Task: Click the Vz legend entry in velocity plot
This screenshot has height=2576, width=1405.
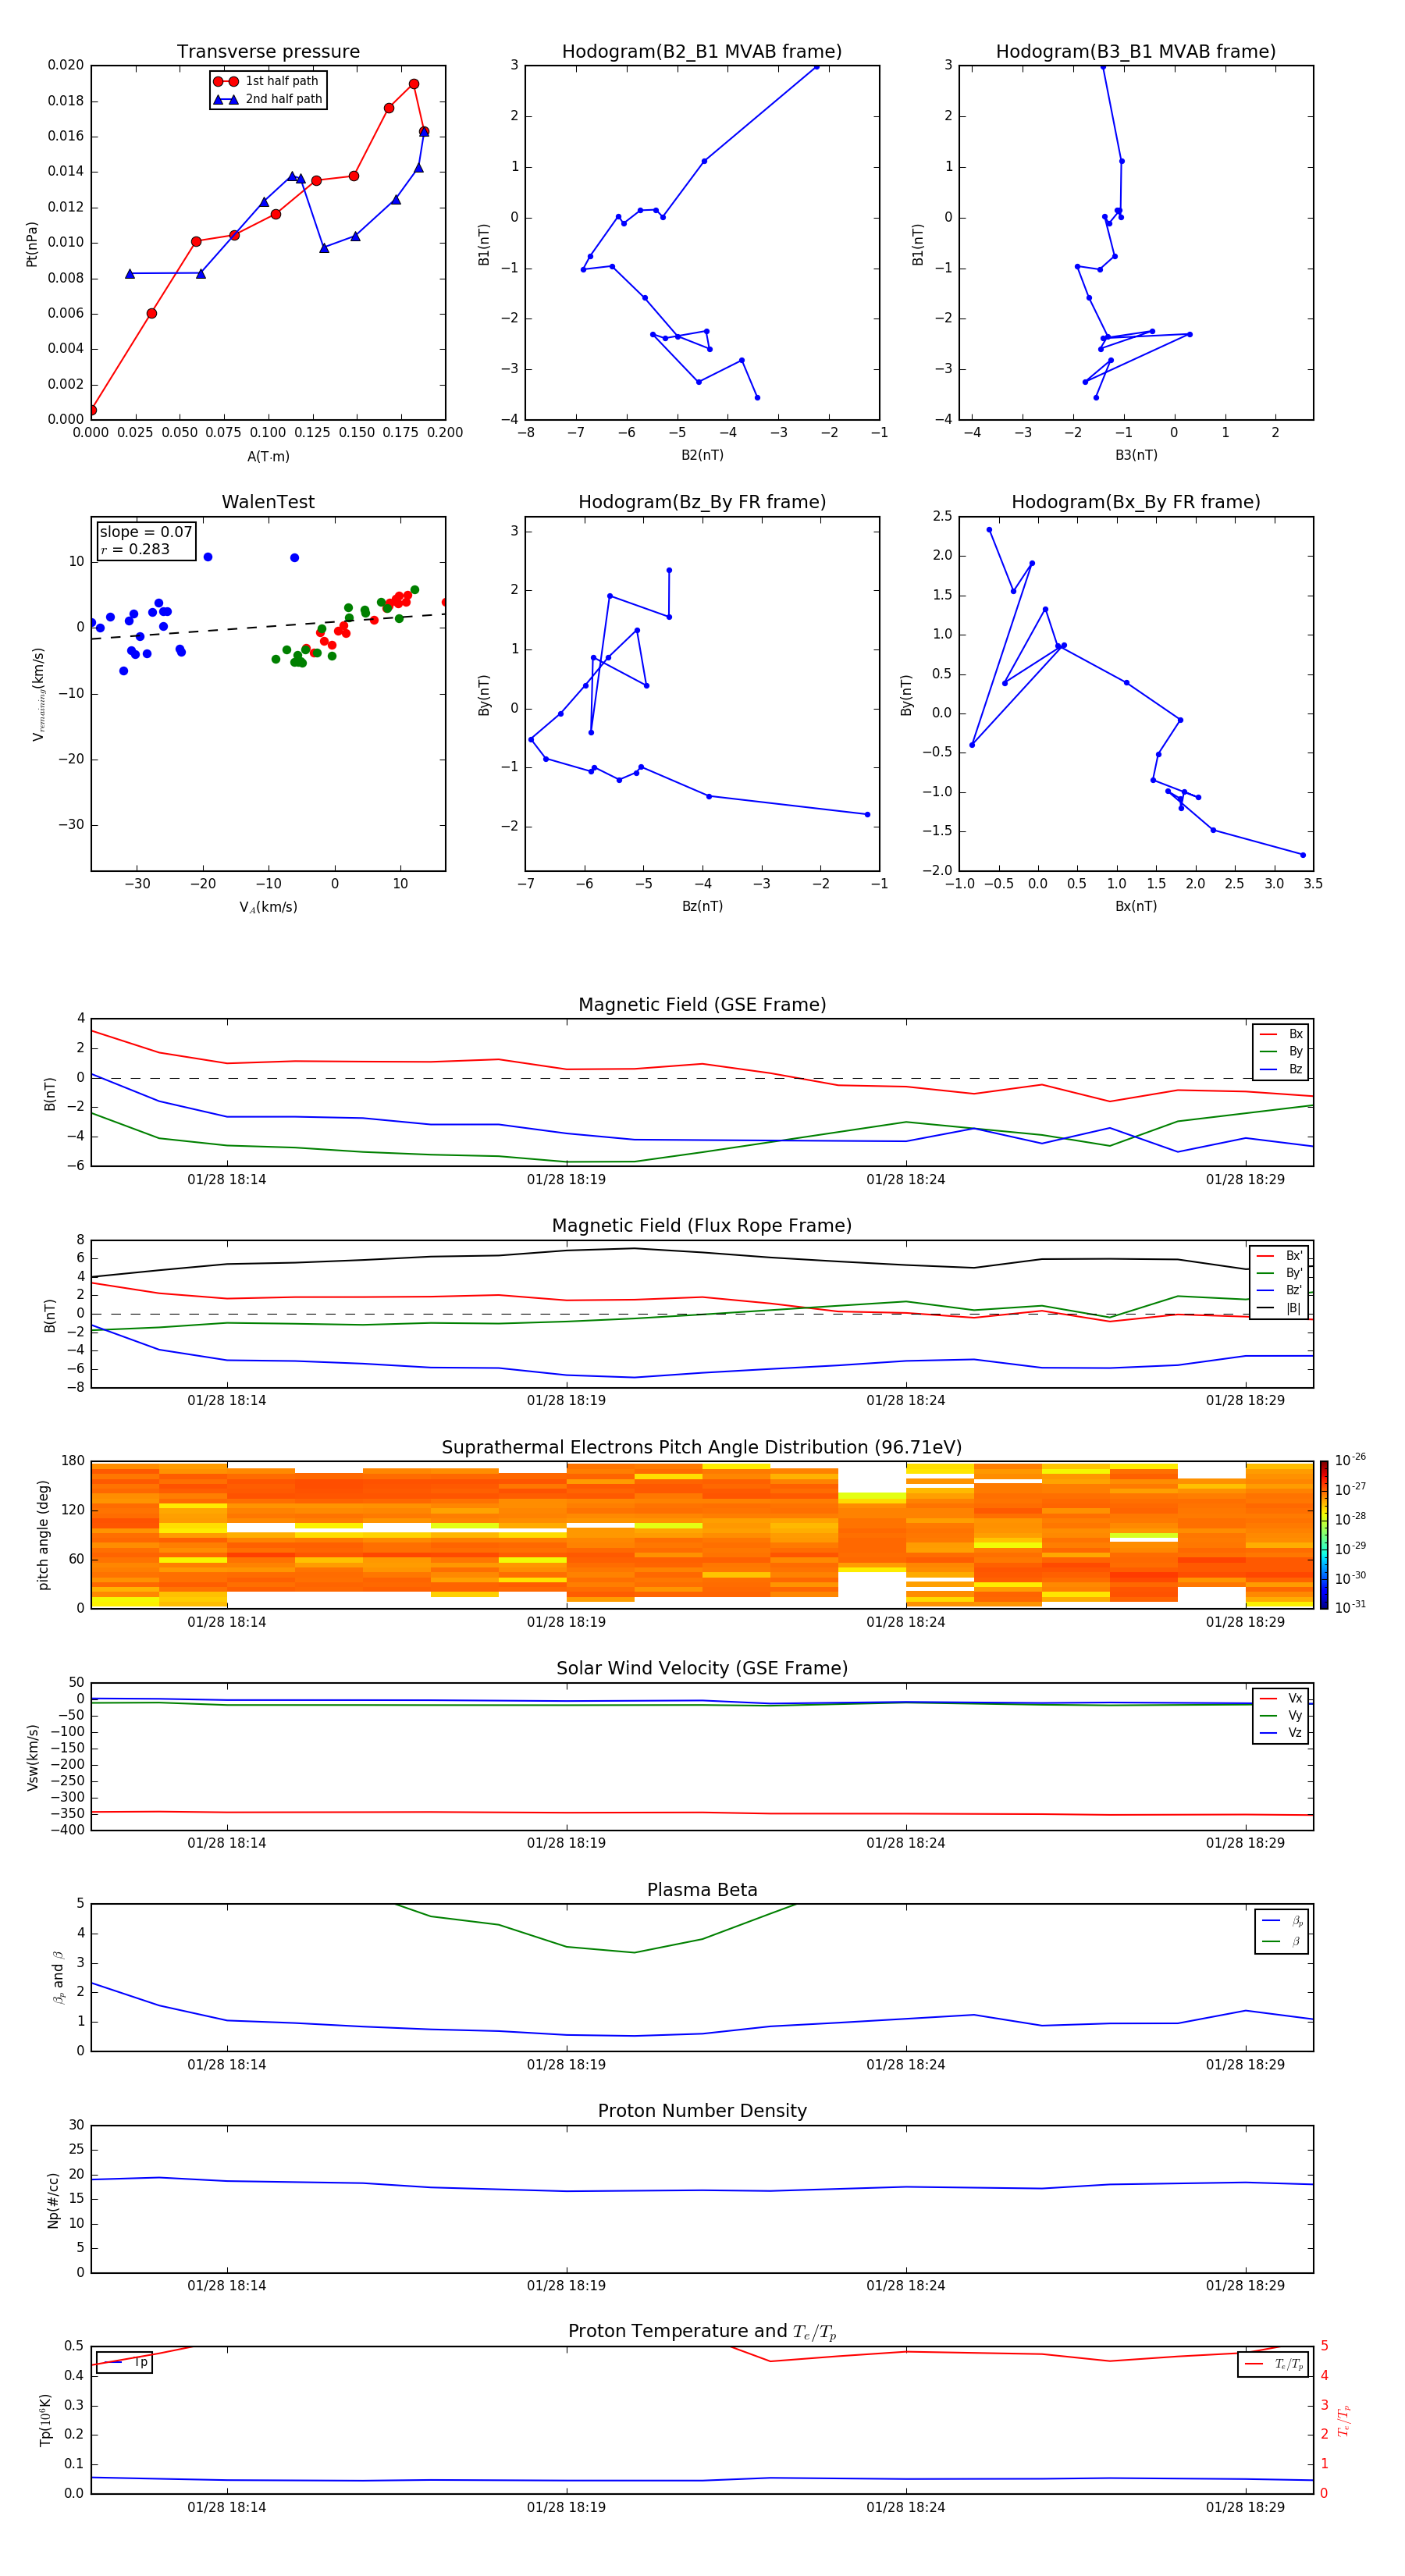Action: coord(1281,1733)
